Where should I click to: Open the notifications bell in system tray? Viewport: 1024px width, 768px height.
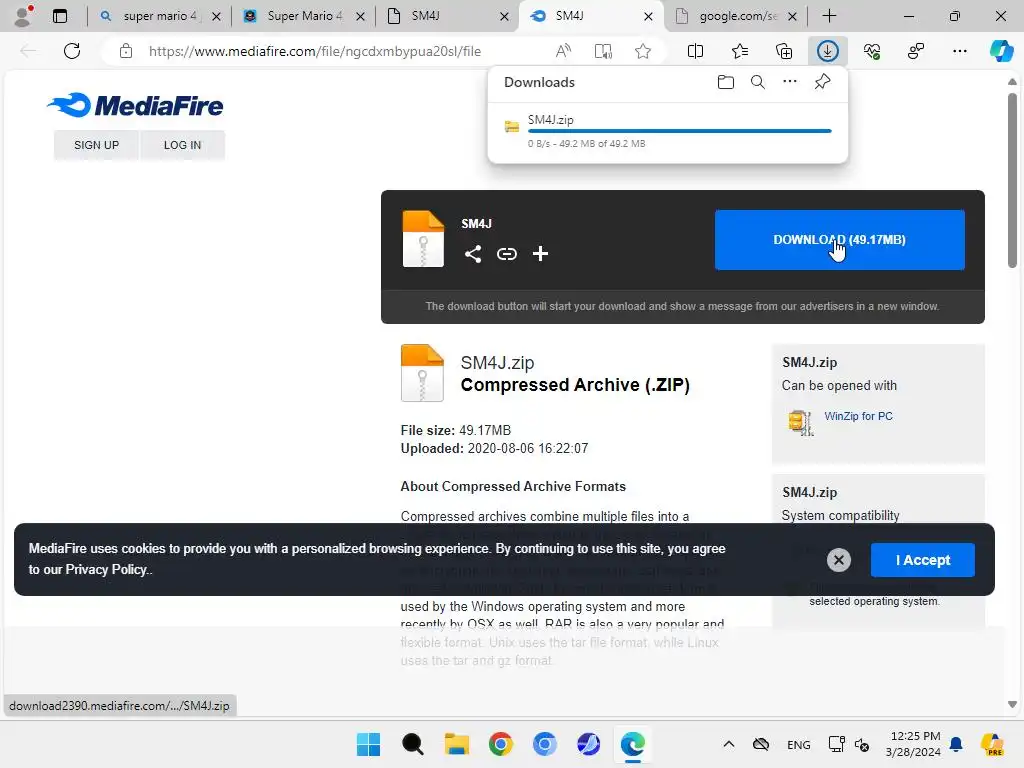tap(956, 744)
